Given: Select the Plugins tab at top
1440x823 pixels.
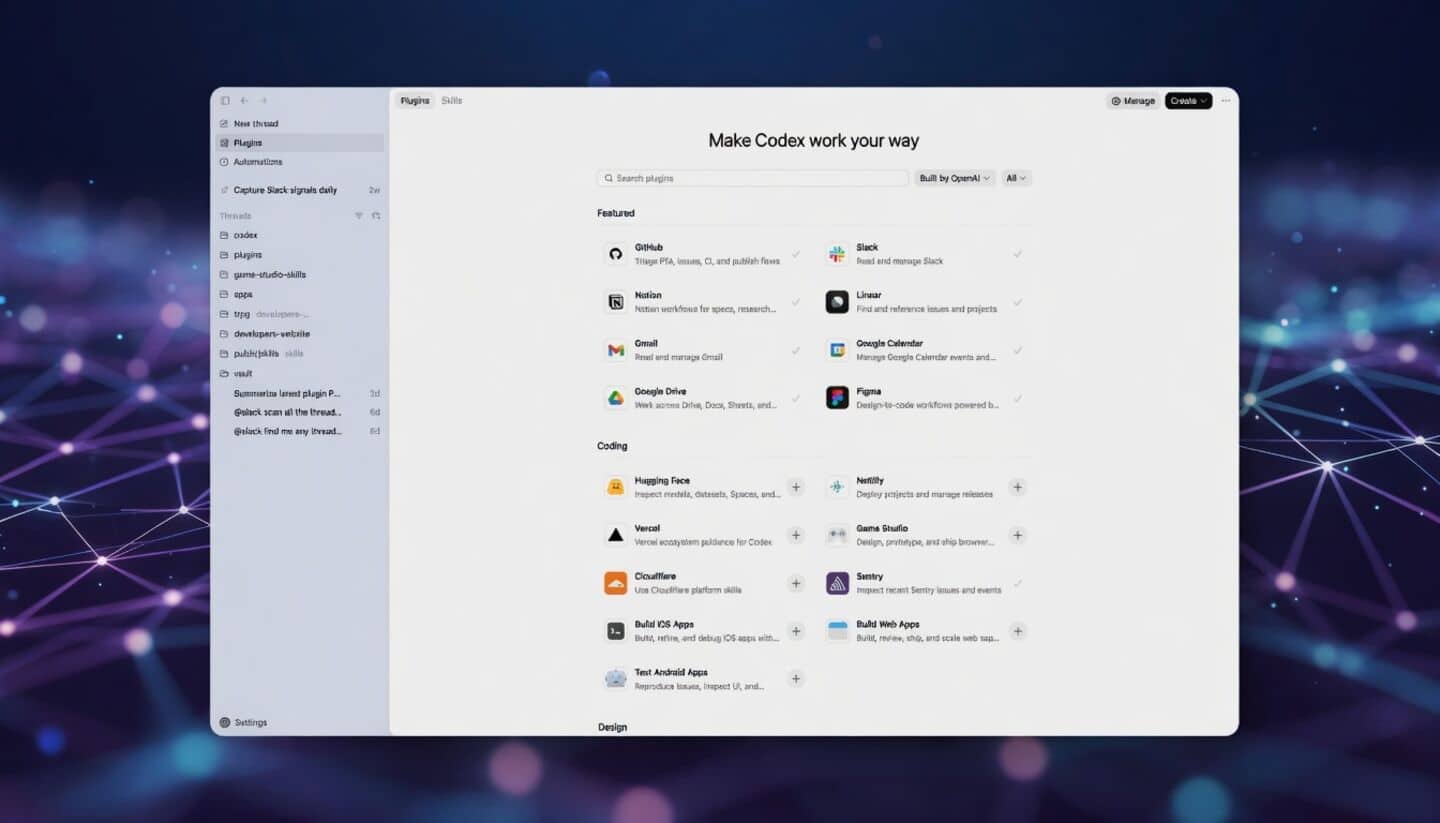Looking at the screenshot, I should (415, 101).
